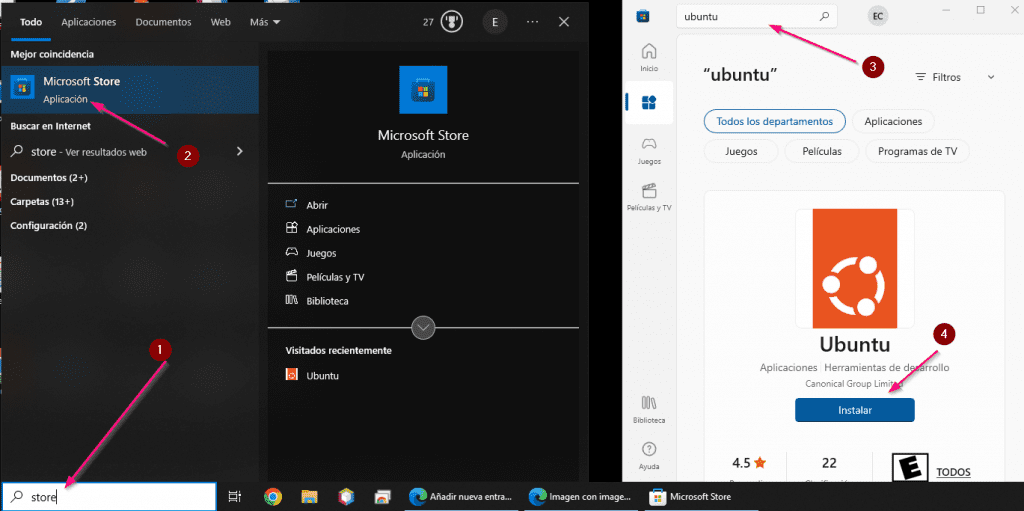1024x511 pixels.
Task: Maximize the Microsoft Store window
Action: pos(980,10)
